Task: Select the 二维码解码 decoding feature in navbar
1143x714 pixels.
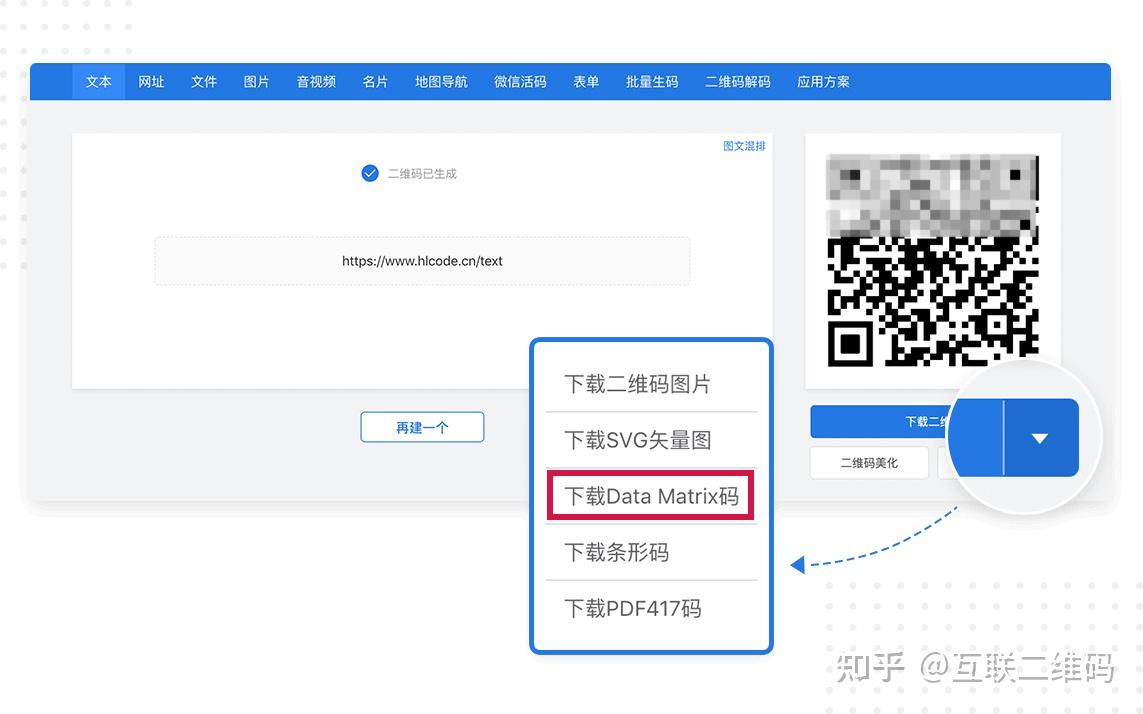Action: (x=737, y=82)
